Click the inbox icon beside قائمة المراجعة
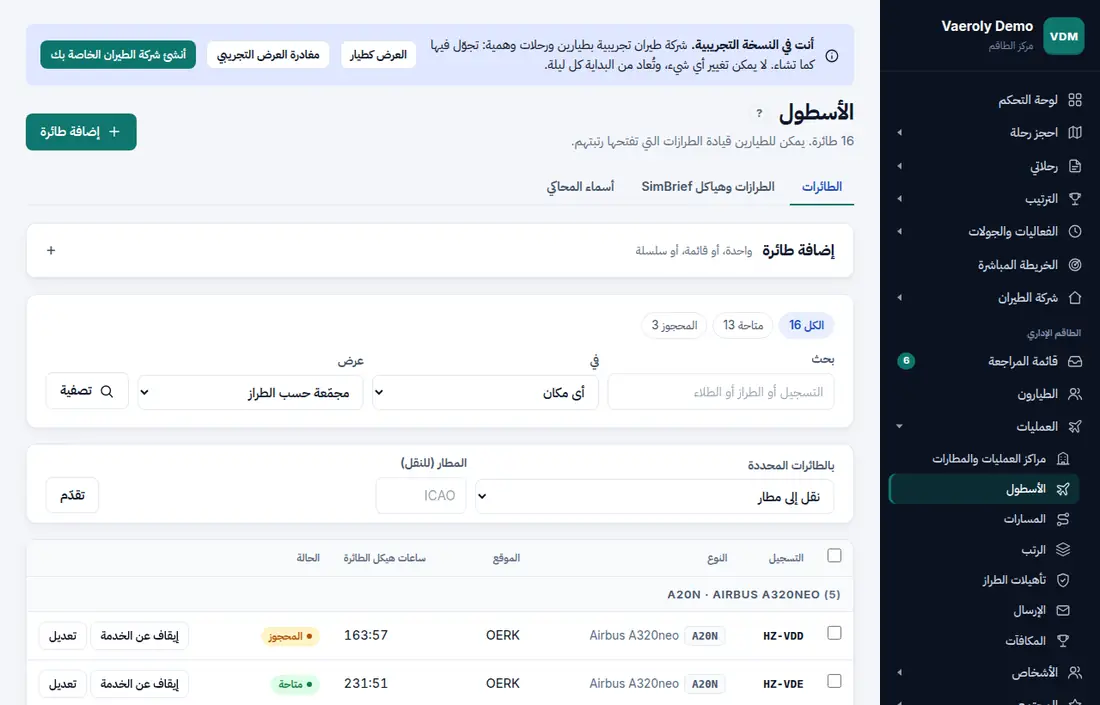Screen dimensions: 1100x705 [1074, 361]
